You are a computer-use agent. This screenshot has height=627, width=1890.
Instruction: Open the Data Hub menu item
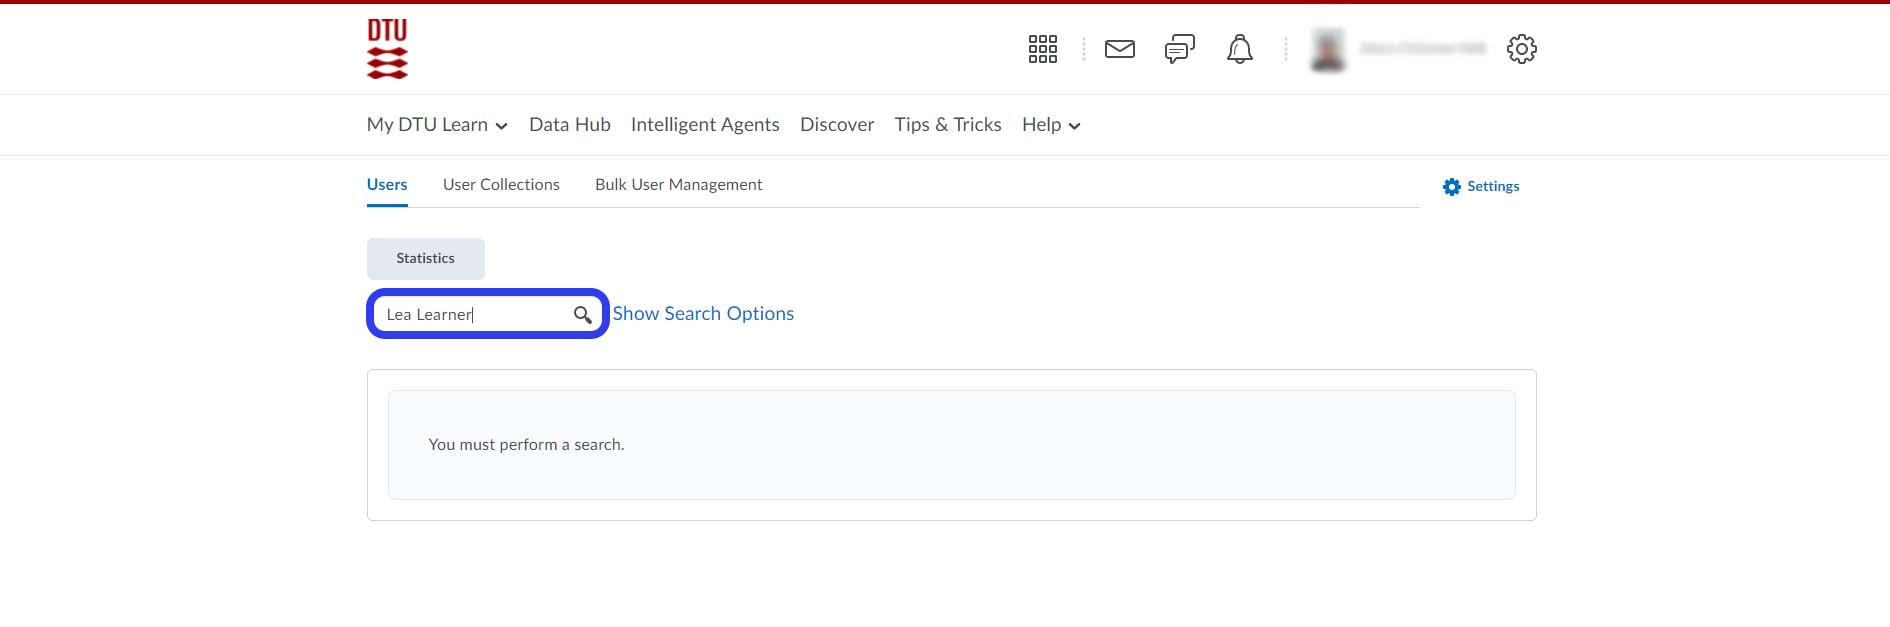569,125
